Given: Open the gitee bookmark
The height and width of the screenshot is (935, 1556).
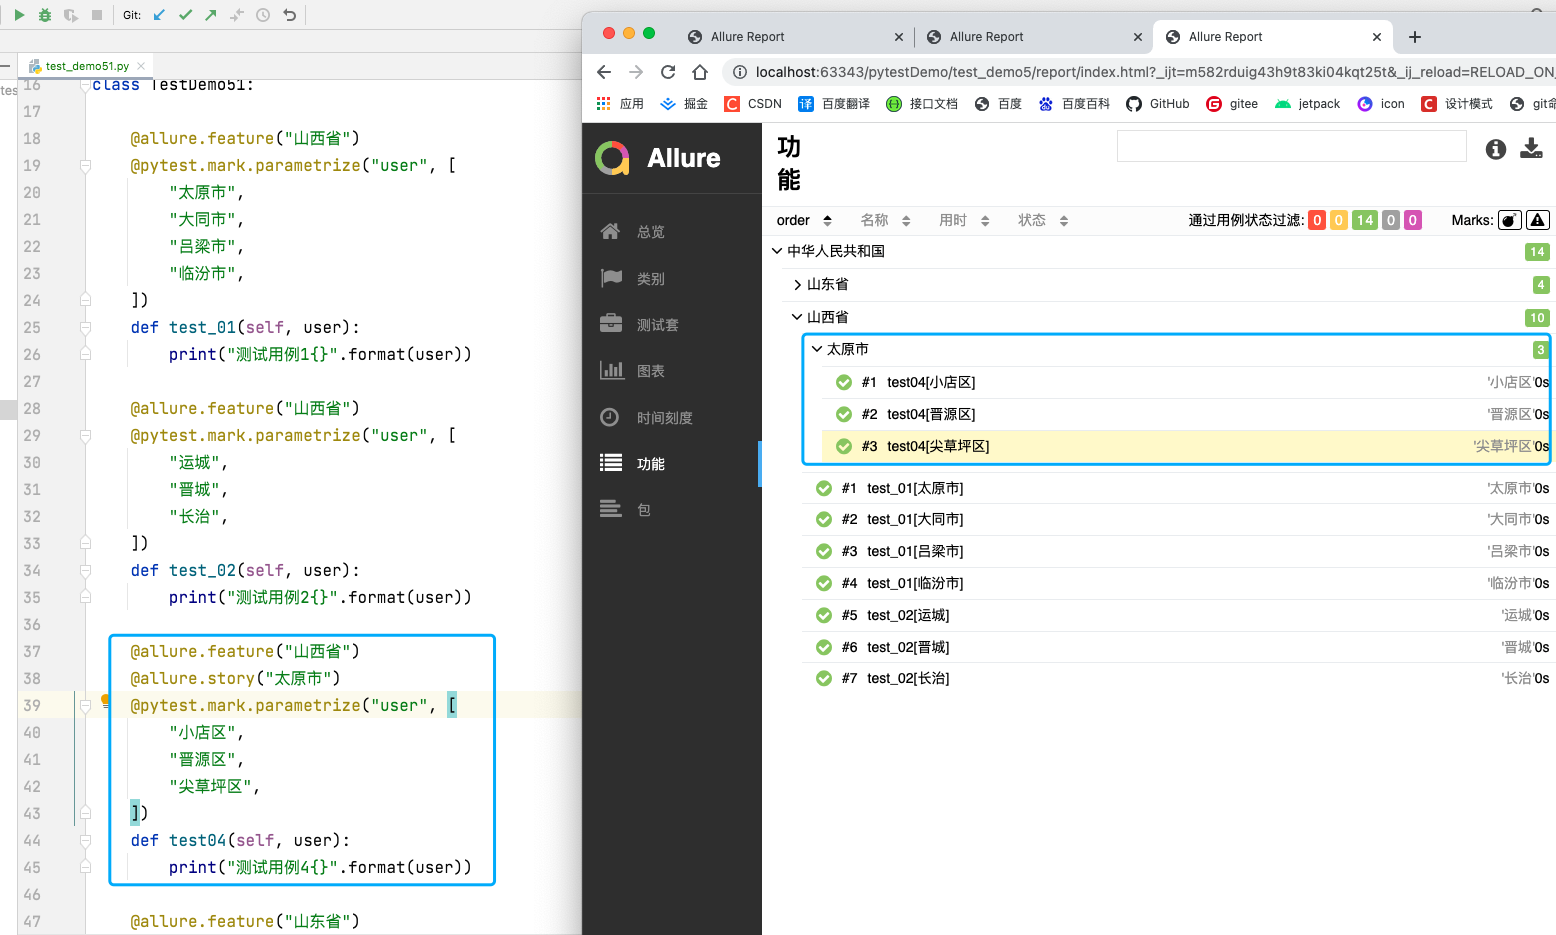Looking at the screenshot, I should (x=1232, y=104).
